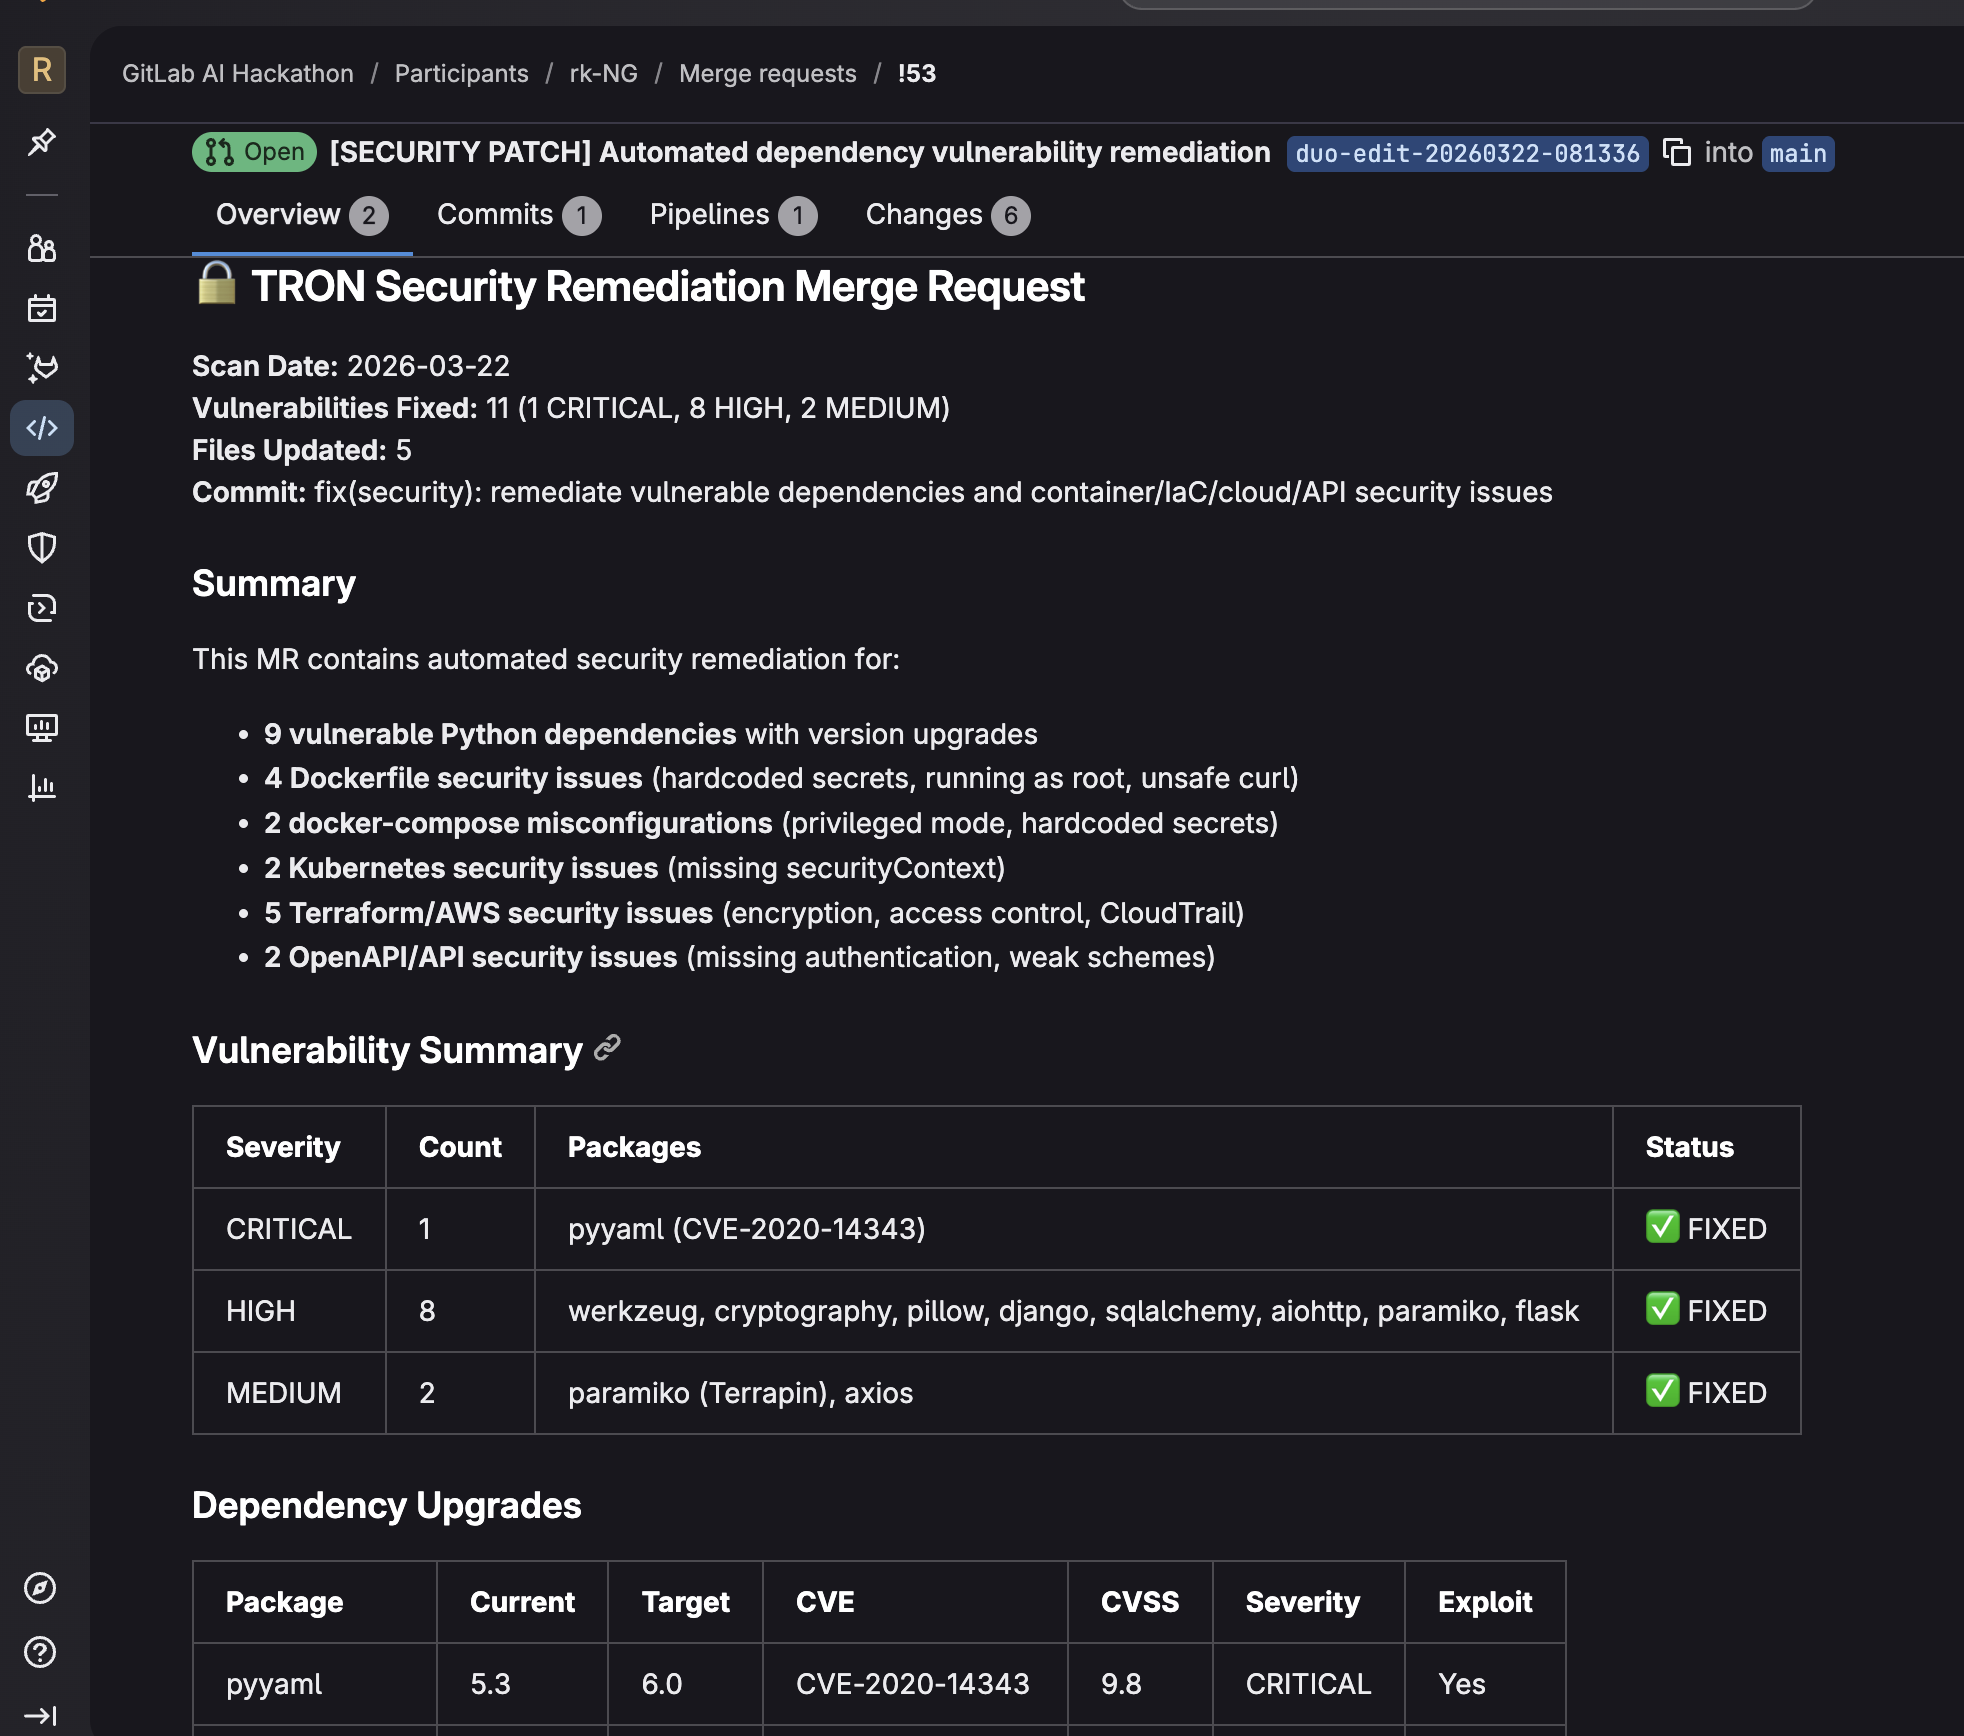This screenshot has width=1964, height=1736.
Task: Go to Merge requests breadcrumb
Action: click(767, 73)
